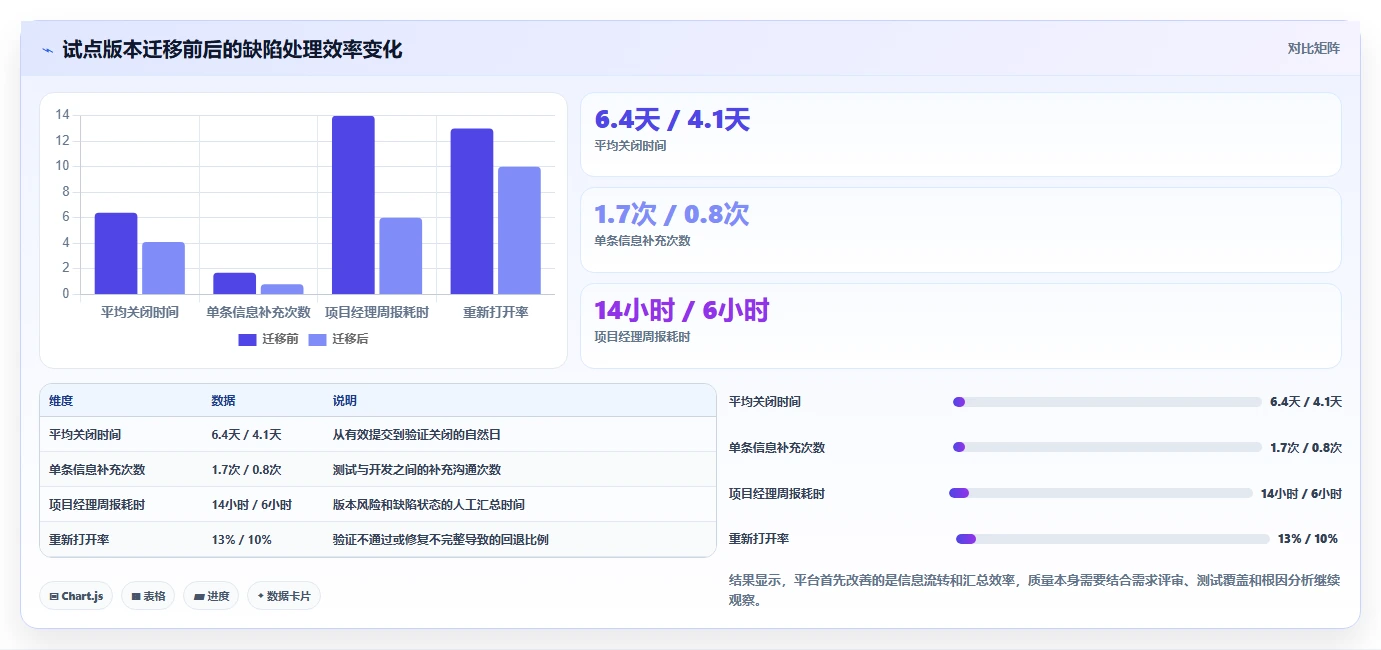This screenshot has height=650, width=1381.
Task: Select the 6.4天 / 4.1天 stat card value
Action: click(x=672, y=120)
